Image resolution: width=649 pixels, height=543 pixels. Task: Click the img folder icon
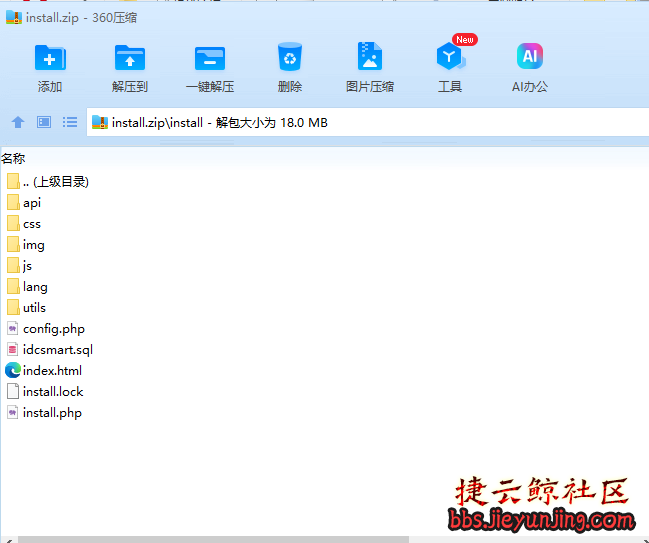coord(13,245)
